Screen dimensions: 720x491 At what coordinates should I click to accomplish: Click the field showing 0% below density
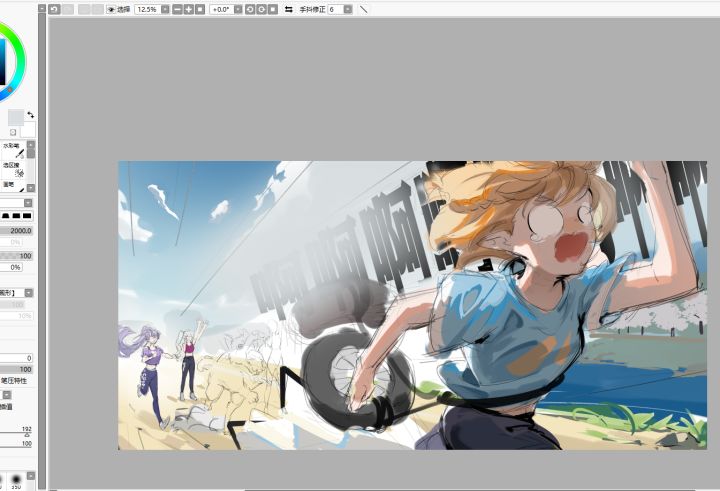[11, 267]
